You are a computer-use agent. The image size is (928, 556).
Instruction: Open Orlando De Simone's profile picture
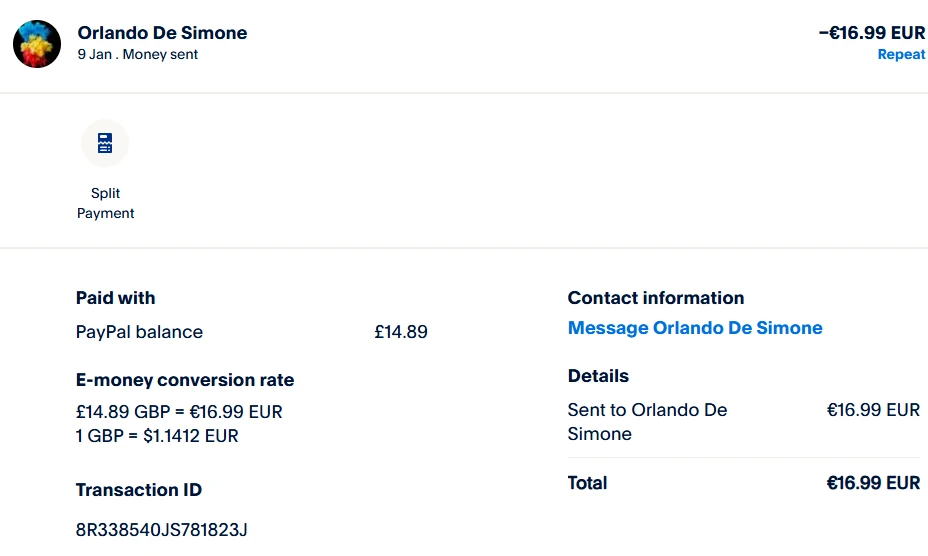click(x=37, y=44)
